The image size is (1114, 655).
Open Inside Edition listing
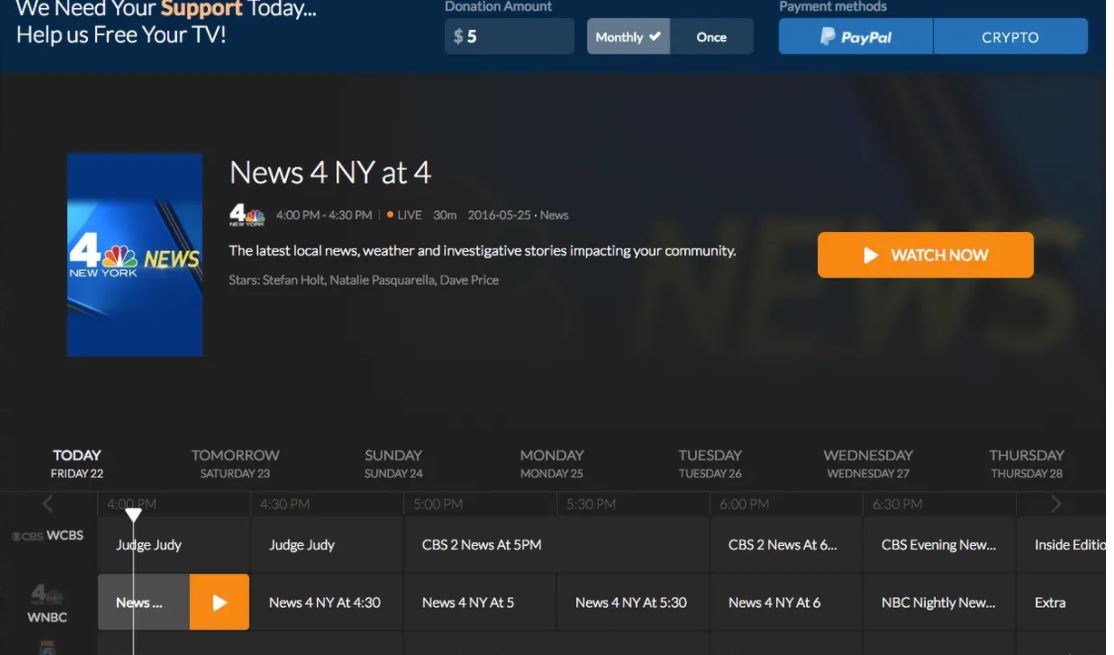(x=1061, y=545)
